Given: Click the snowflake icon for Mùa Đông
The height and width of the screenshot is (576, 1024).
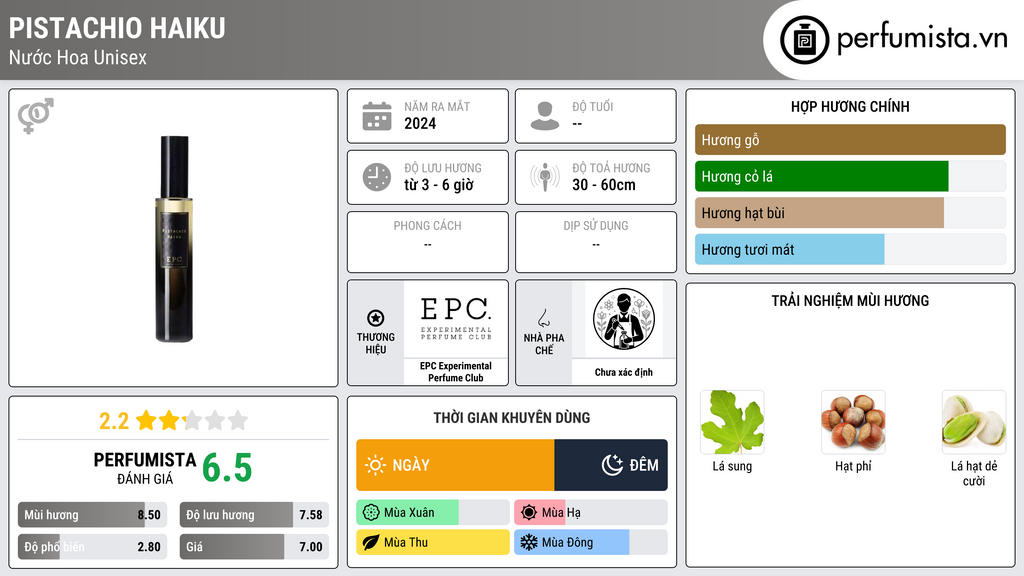Looking at the screenshot, I should [x=529, y=542].
